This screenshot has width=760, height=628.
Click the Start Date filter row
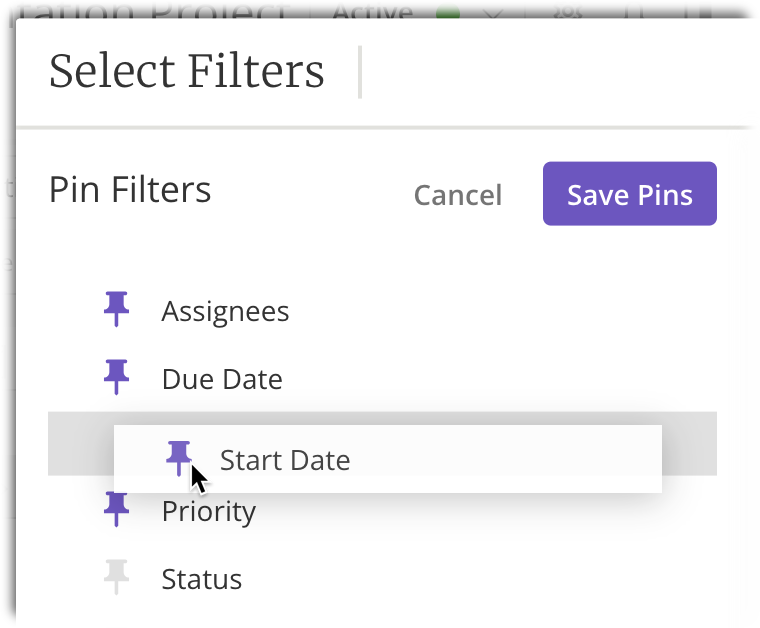[x=388, y=459]
